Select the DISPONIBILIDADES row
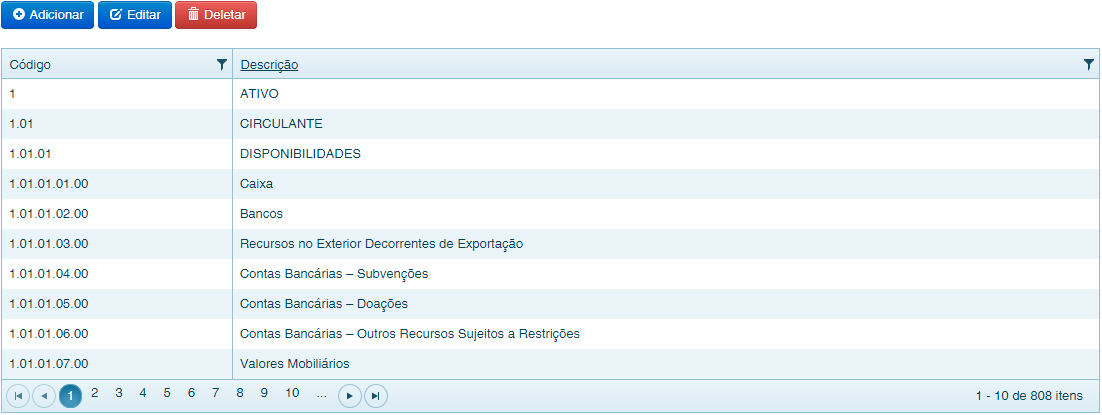Image resolution: width=1102 pixels, height=415 pixels. tap(550, 153)
